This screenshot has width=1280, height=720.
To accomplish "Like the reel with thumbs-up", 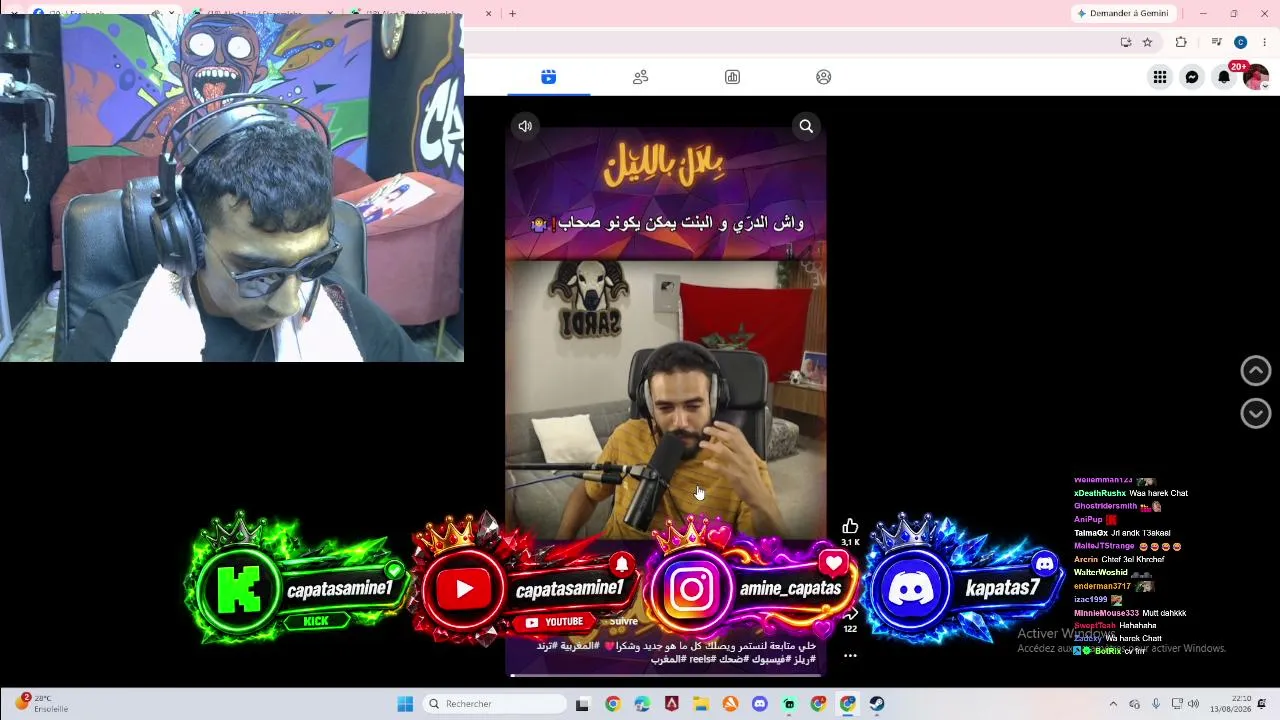I will (850, 526).
